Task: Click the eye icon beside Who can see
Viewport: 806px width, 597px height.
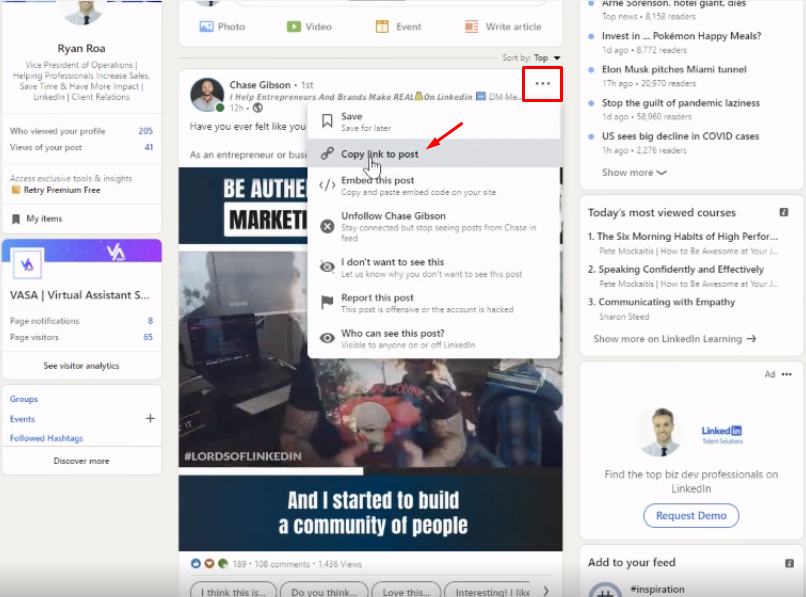Action: 327,338
